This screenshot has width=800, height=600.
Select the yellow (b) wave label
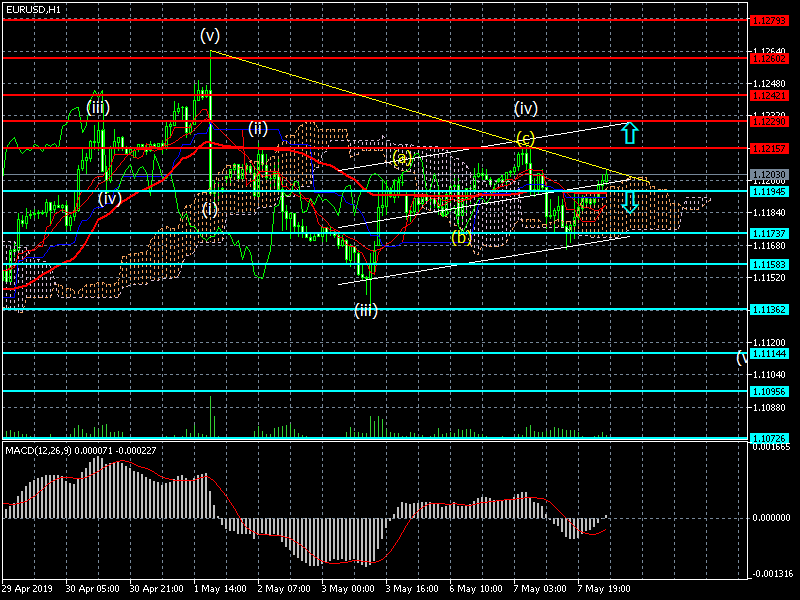coord(460,237)
